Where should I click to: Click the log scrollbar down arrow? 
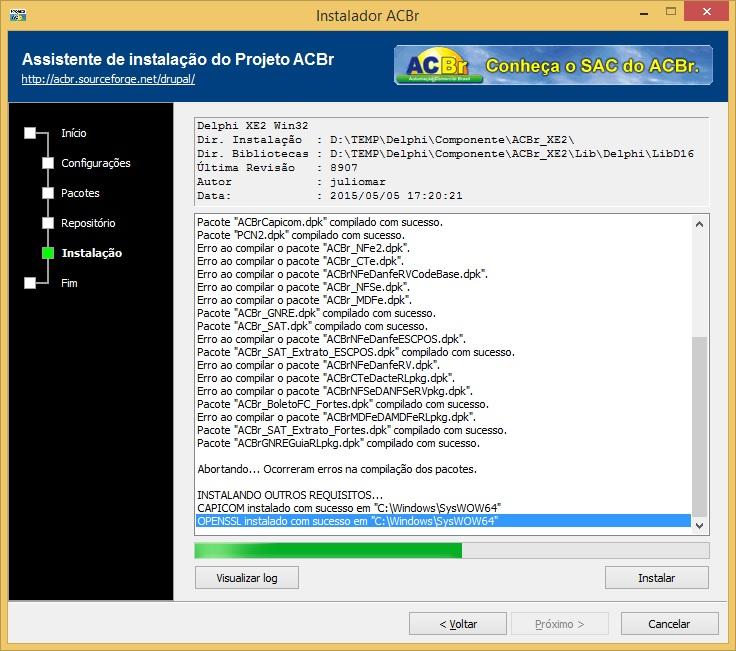699,526
